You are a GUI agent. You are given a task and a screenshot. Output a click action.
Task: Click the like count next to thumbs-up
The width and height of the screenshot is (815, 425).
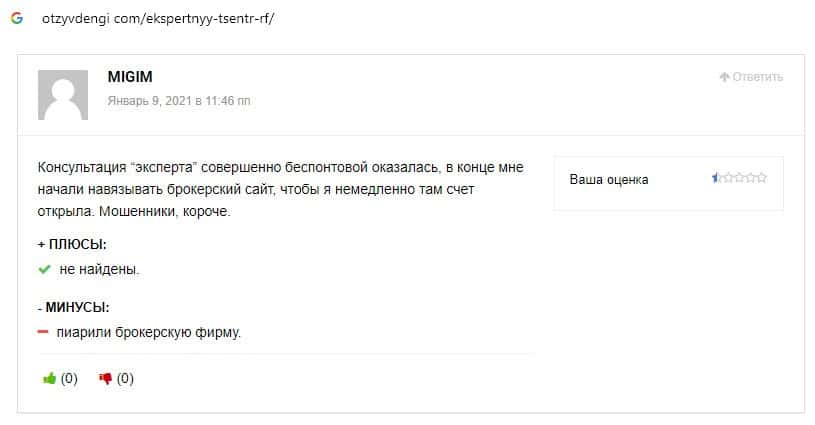(69, 379)
